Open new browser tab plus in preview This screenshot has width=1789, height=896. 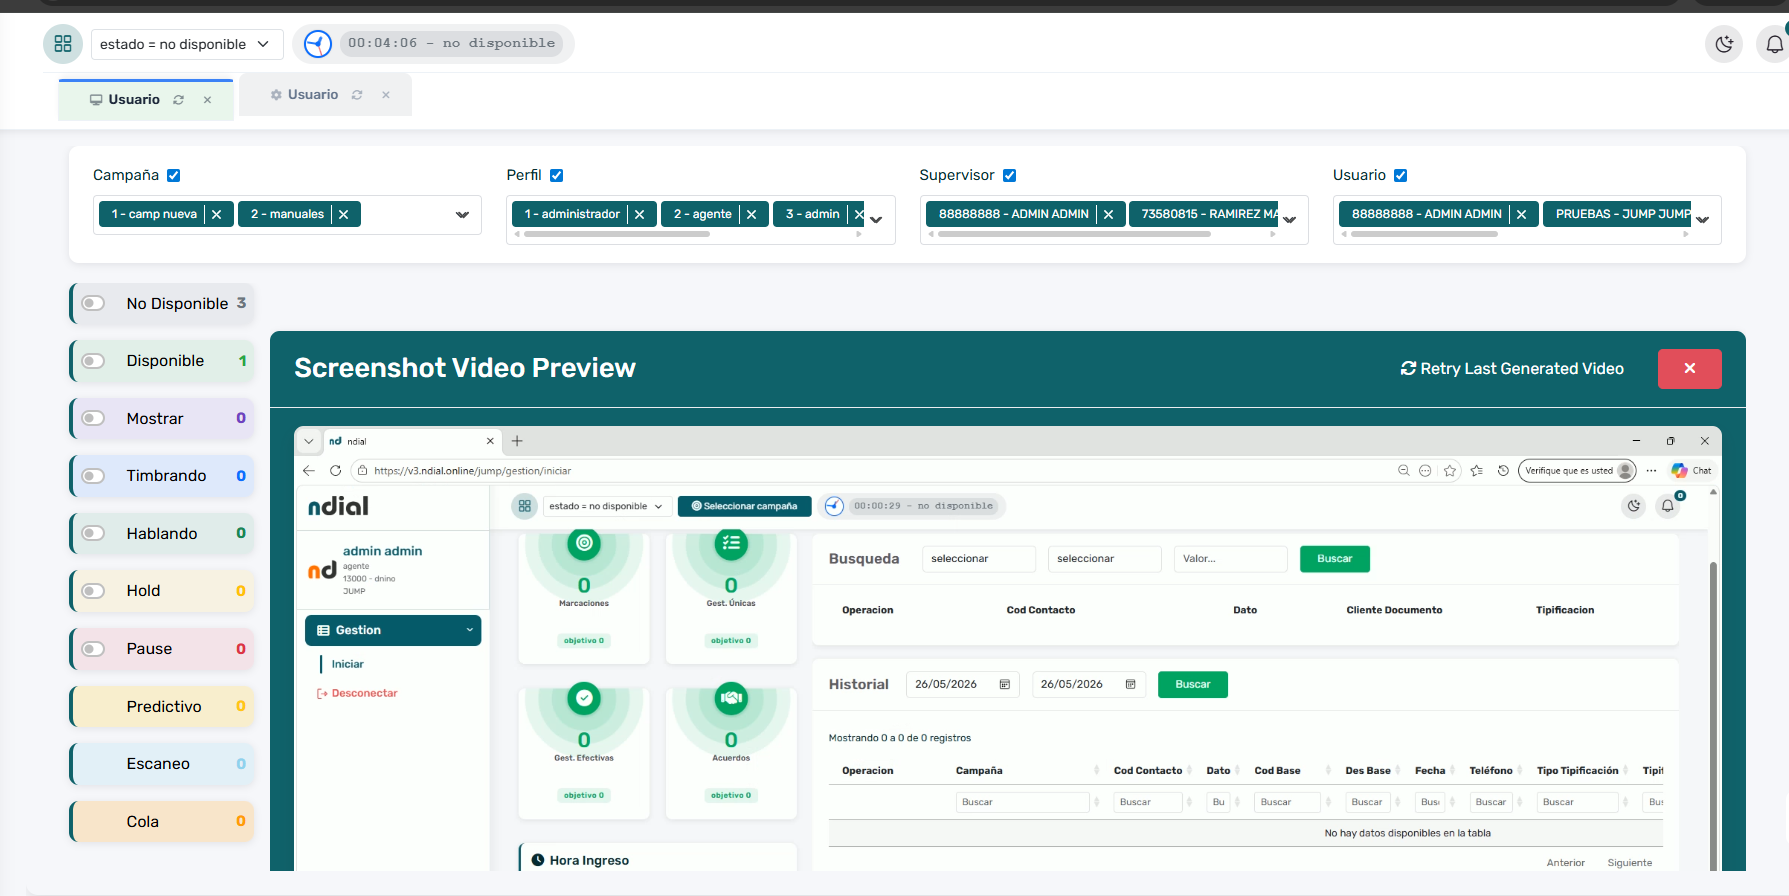517,441
